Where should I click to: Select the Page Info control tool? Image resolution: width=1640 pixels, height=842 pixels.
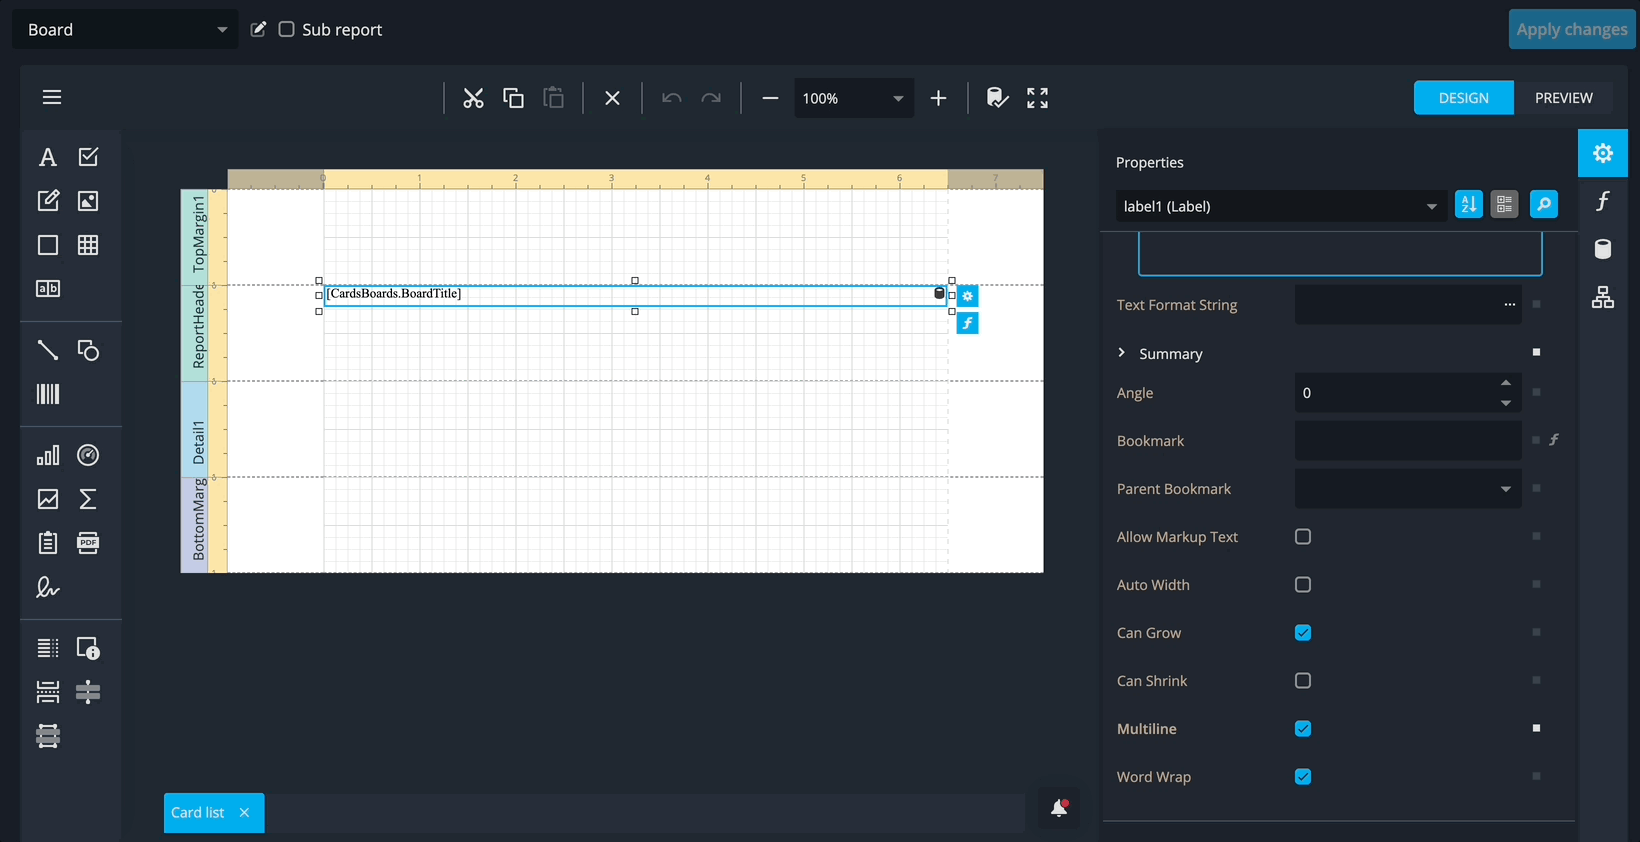click(x=88, y=649)
